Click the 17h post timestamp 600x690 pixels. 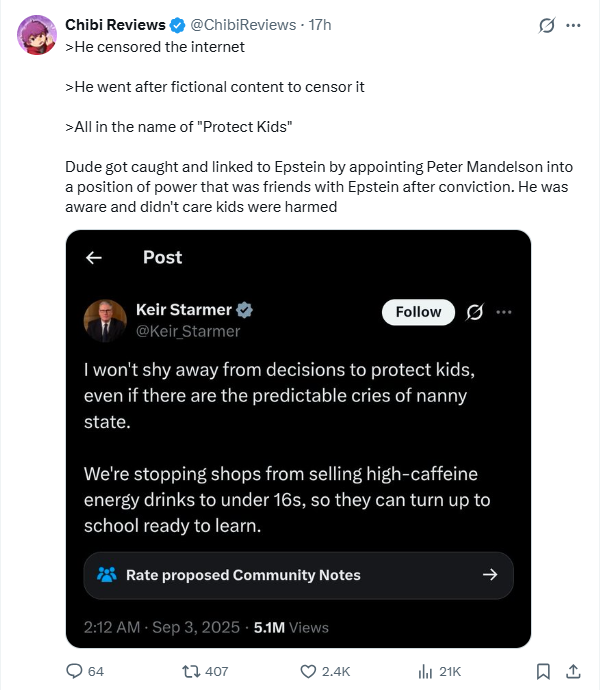(x=320, y=24)
